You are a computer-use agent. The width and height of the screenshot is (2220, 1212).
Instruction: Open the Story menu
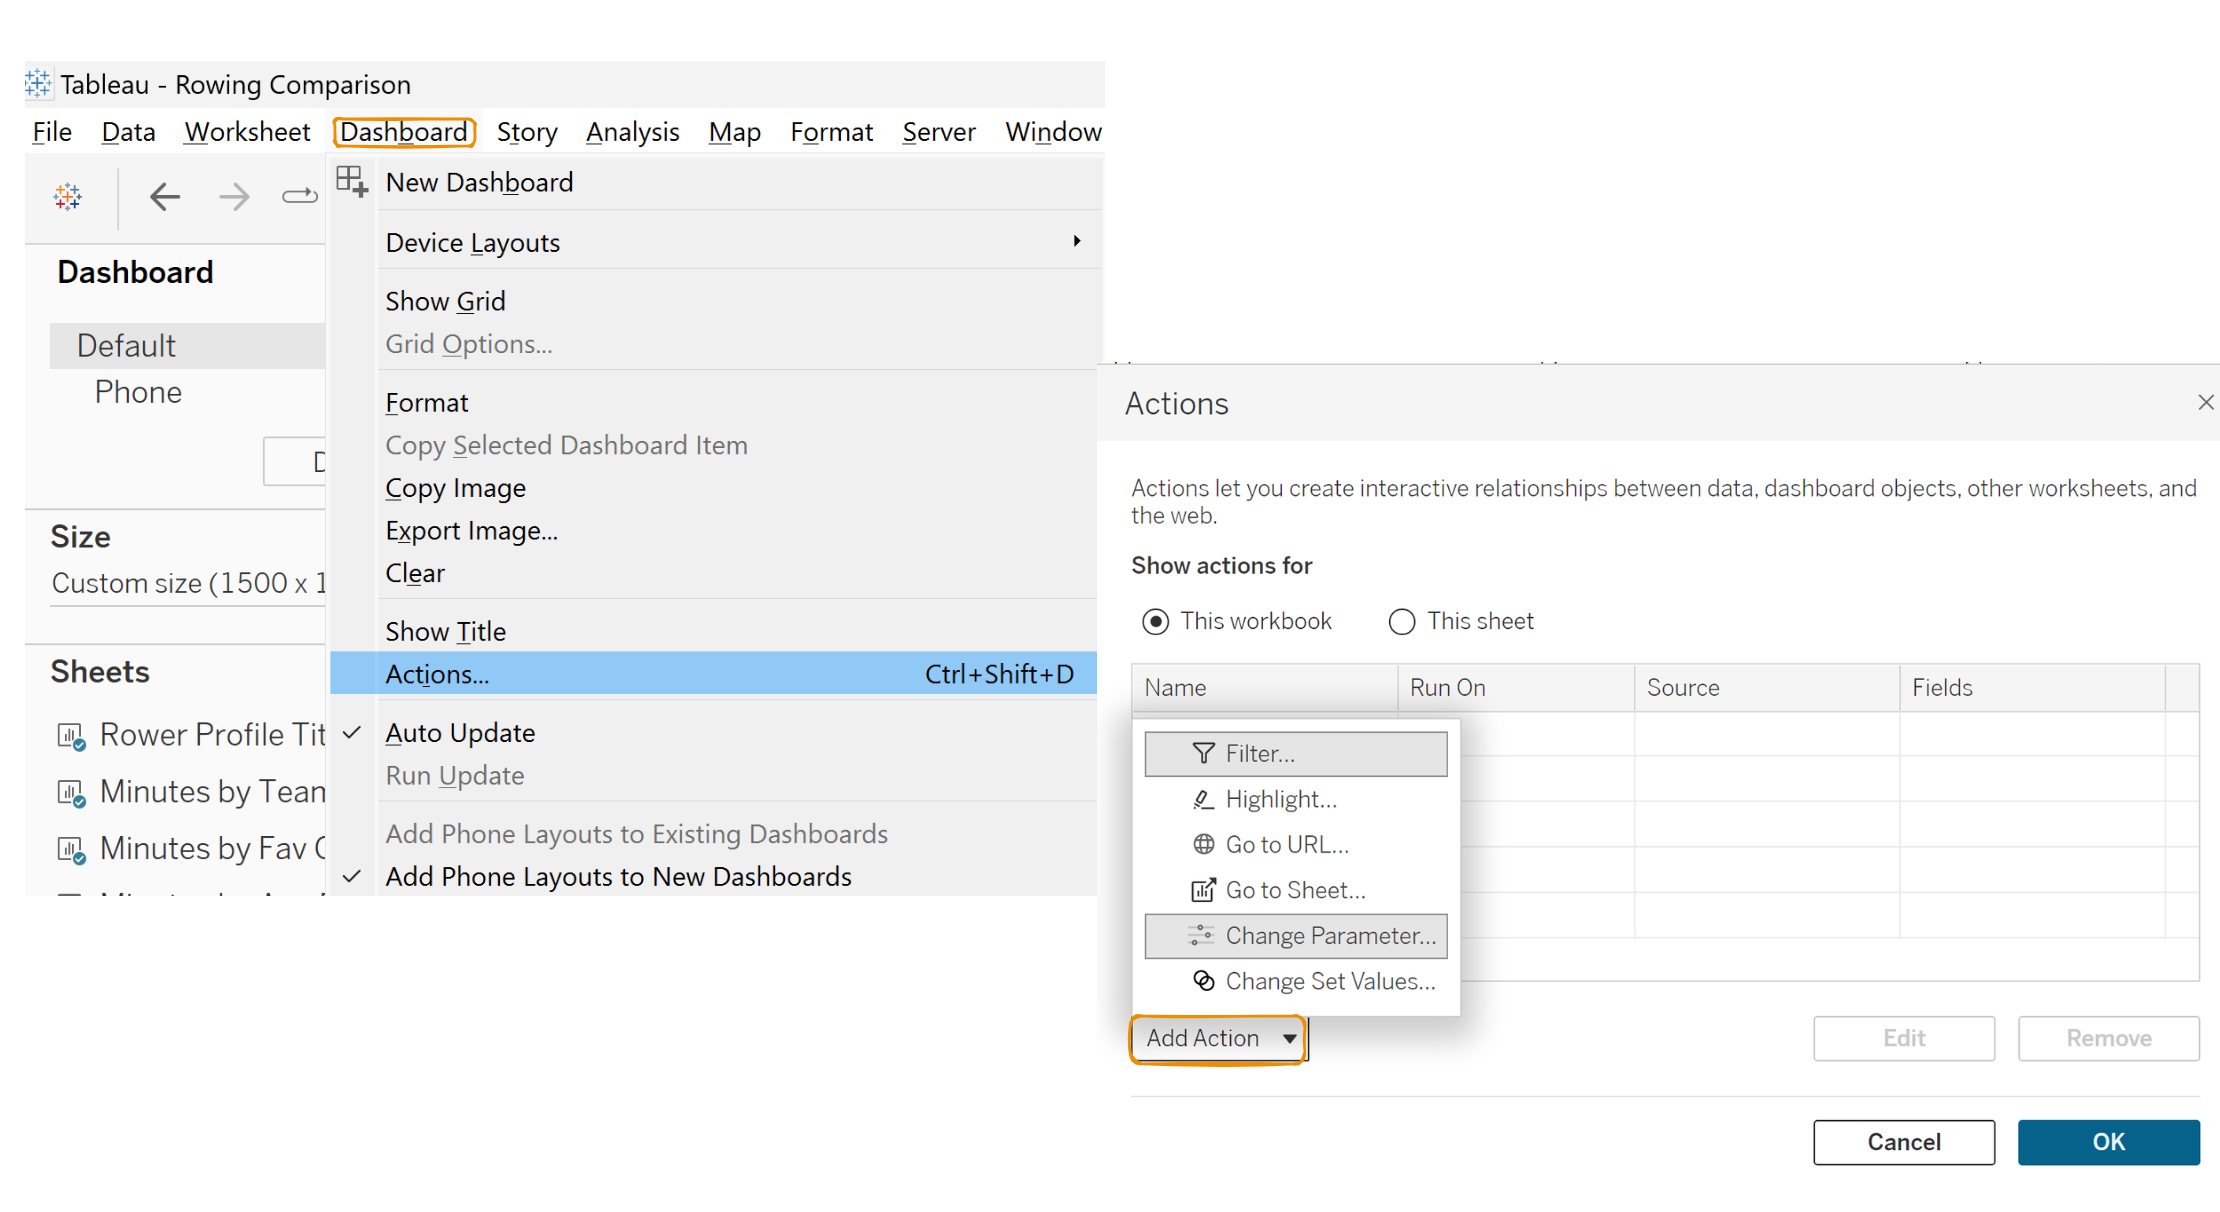pyautogui.click(x=527, y=132)
